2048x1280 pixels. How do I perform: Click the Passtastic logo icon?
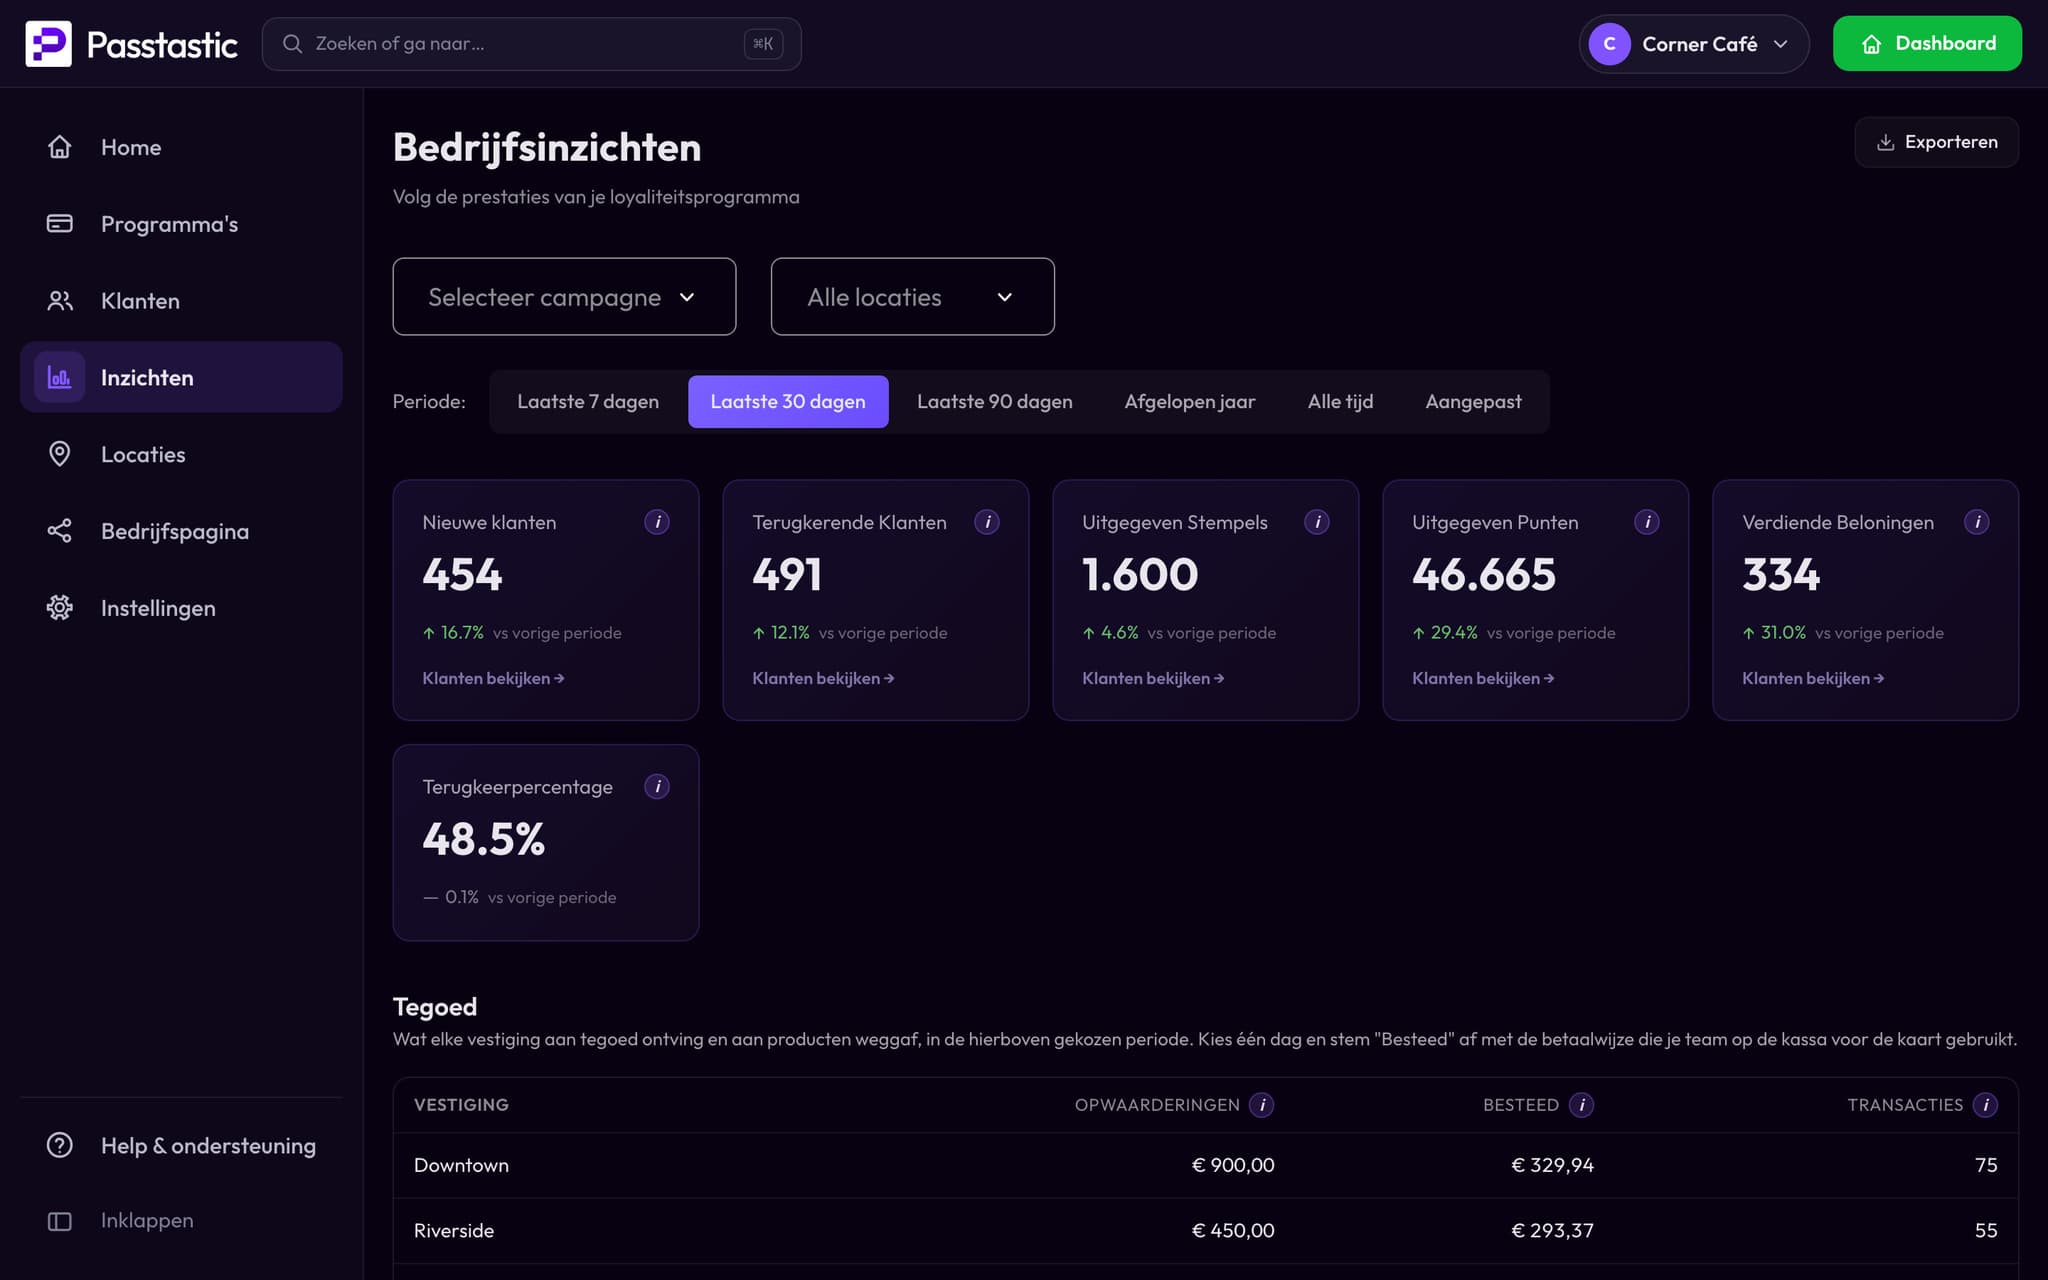tap(48, 44)
